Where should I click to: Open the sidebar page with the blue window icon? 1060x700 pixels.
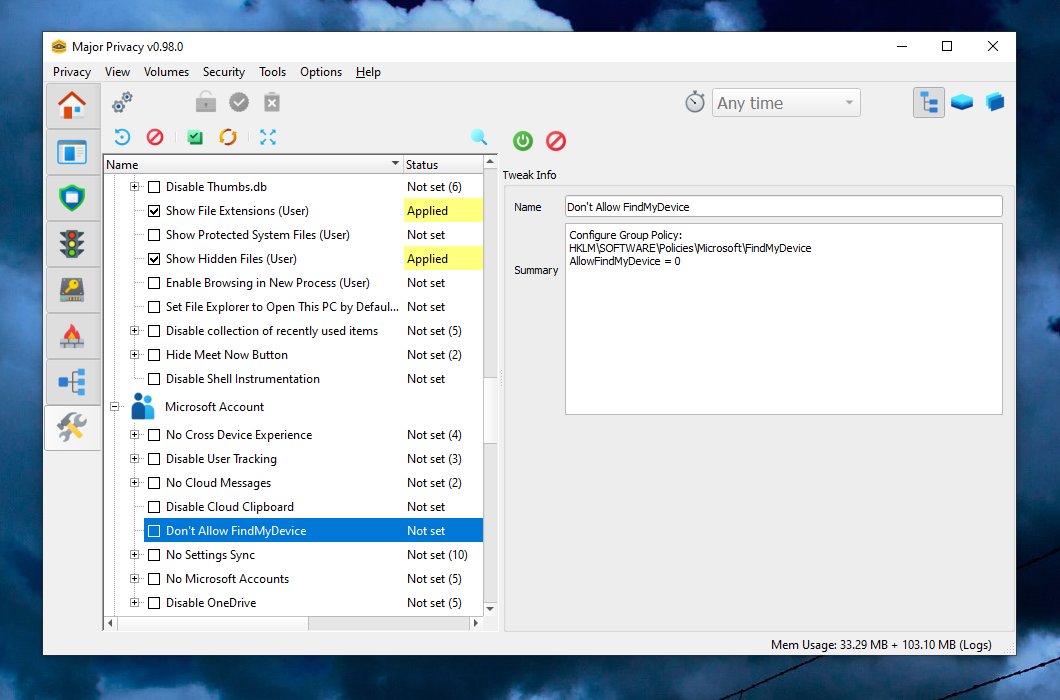coord(72,152)
